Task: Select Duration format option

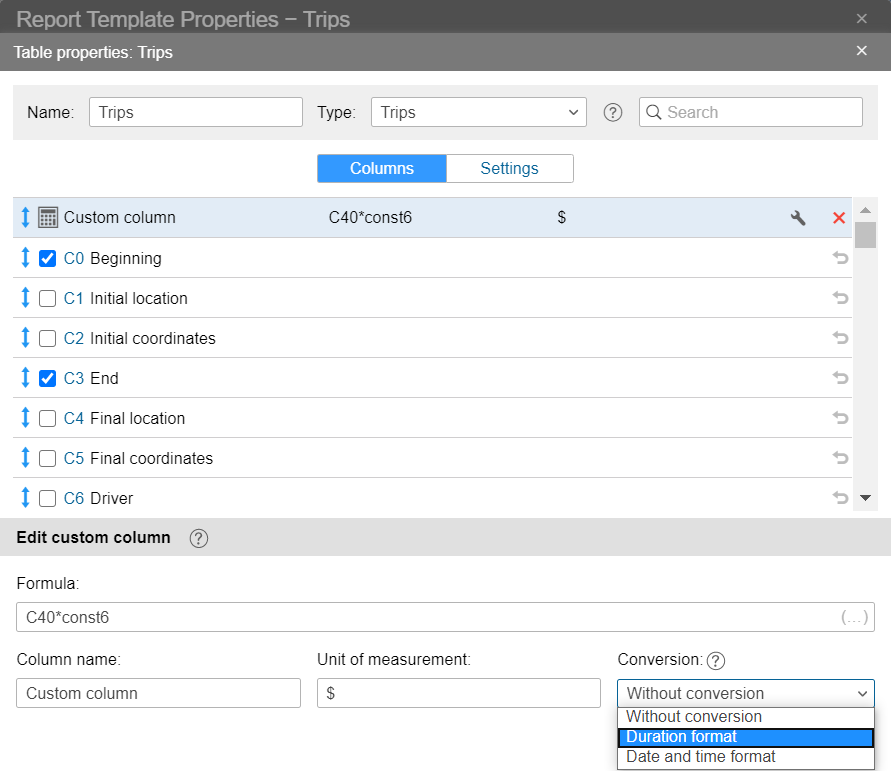Action: tap(745, 737)
